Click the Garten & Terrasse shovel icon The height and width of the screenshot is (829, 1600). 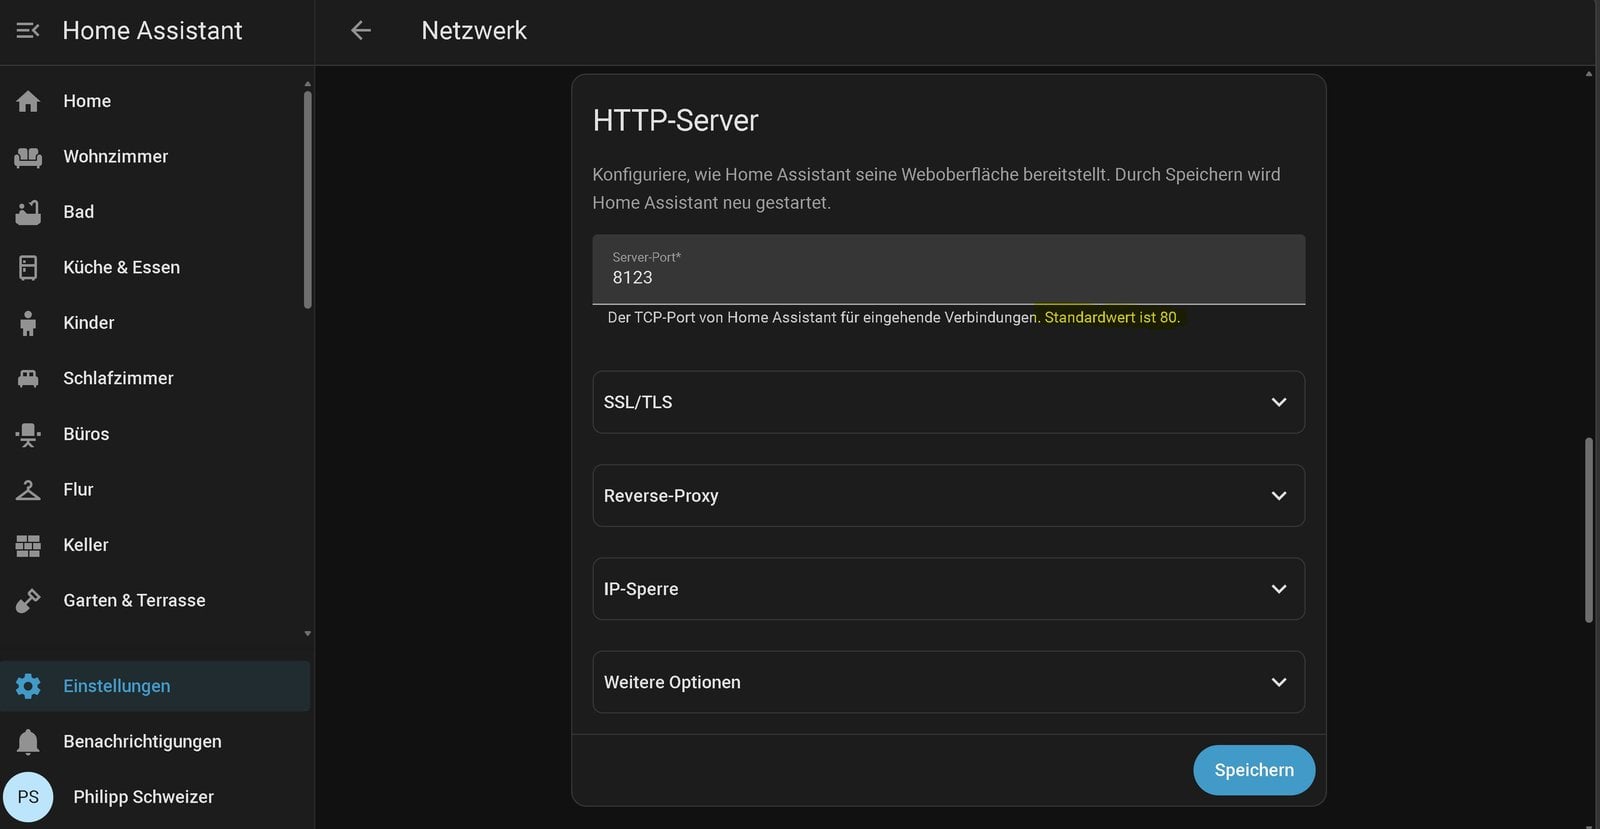tap(28, 601)
